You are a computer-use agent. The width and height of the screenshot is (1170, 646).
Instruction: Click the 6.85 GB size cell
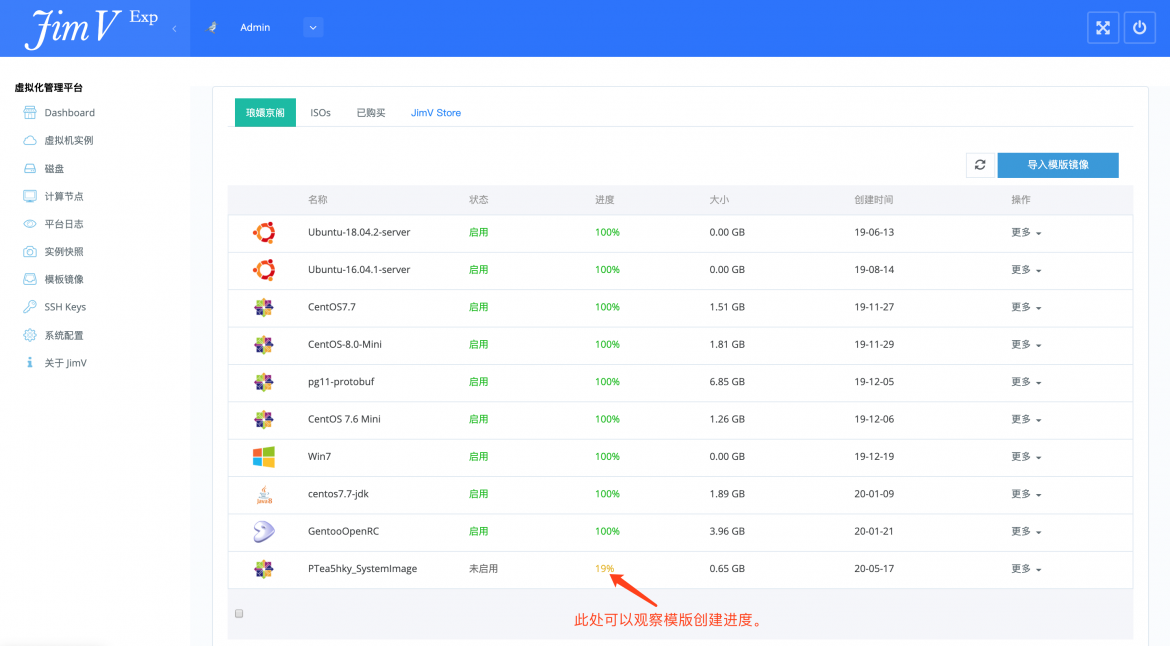pyautogui.click(x=727, y=382)
